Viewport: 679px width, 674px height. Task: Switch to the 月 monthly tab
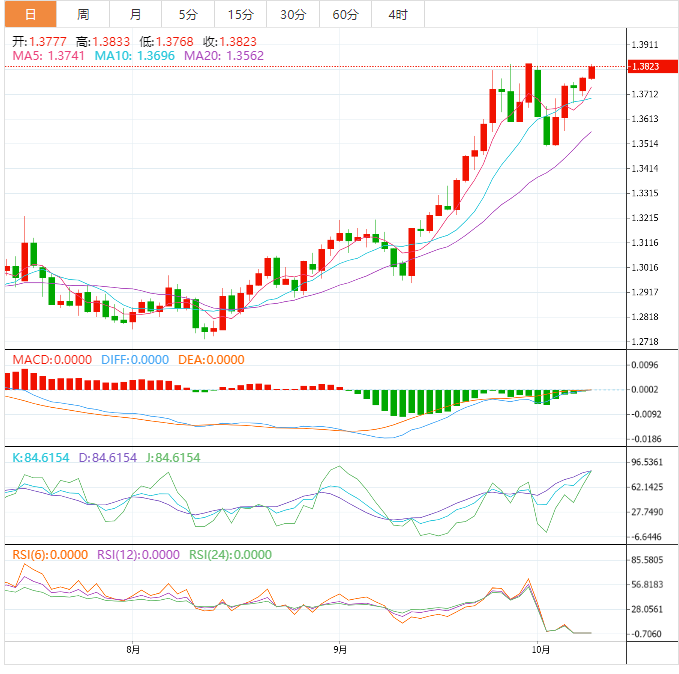136,14
